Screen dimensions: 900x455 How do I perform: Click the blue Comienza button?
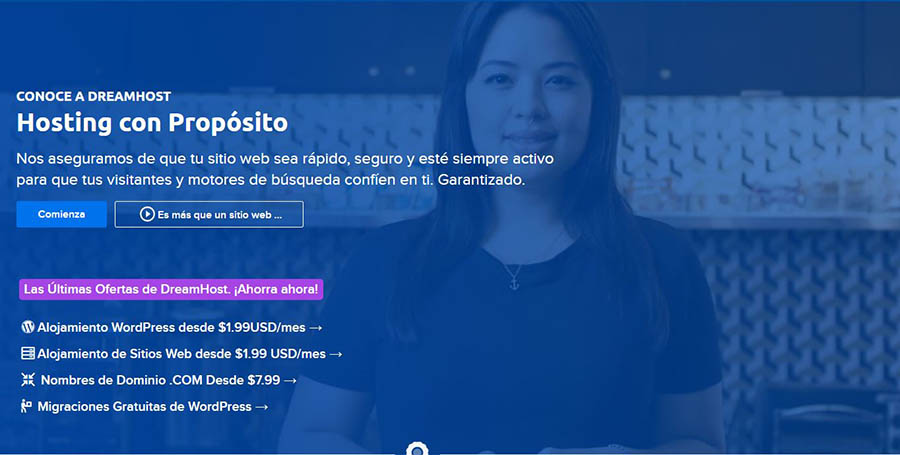pos(61,214)
